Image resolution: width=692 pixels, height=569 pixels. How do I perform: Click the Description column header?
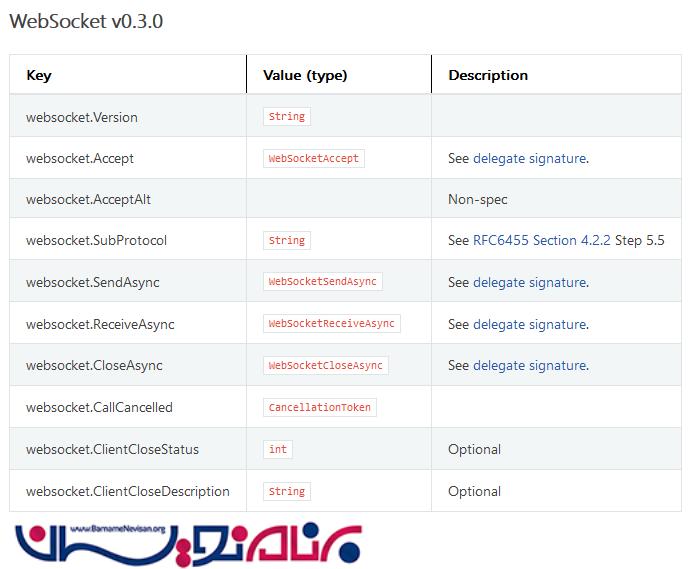tap(488, 75)
